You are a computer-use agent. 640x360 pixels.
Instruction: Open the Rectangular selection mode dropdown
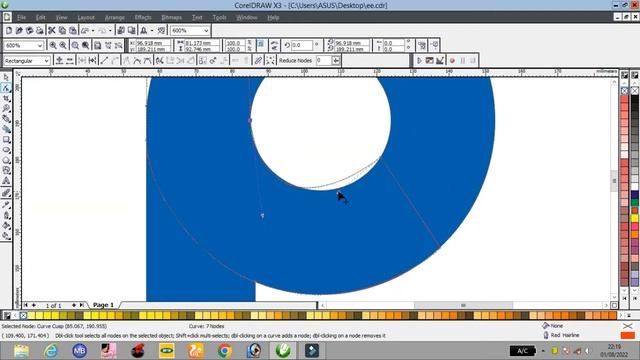[47, 61]
